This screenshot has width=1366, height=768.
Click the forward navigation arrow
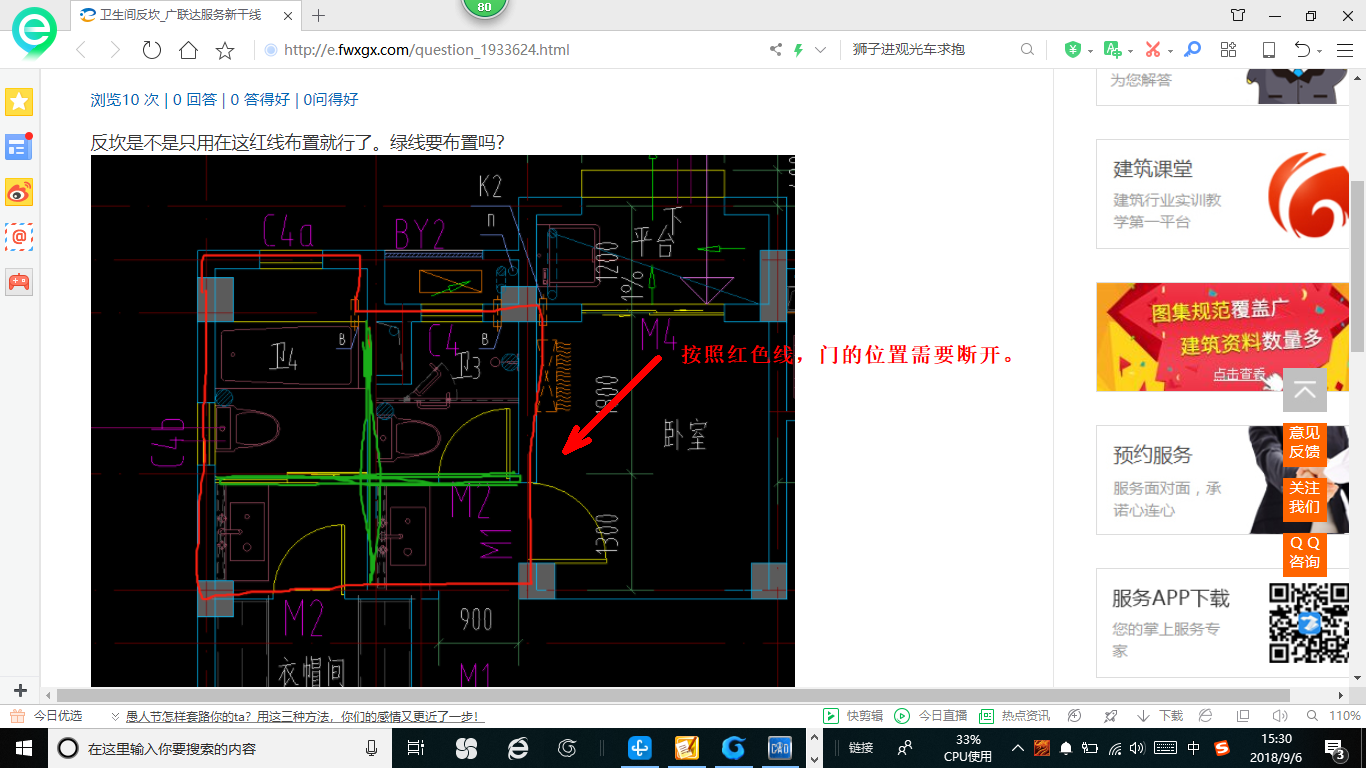115,50
